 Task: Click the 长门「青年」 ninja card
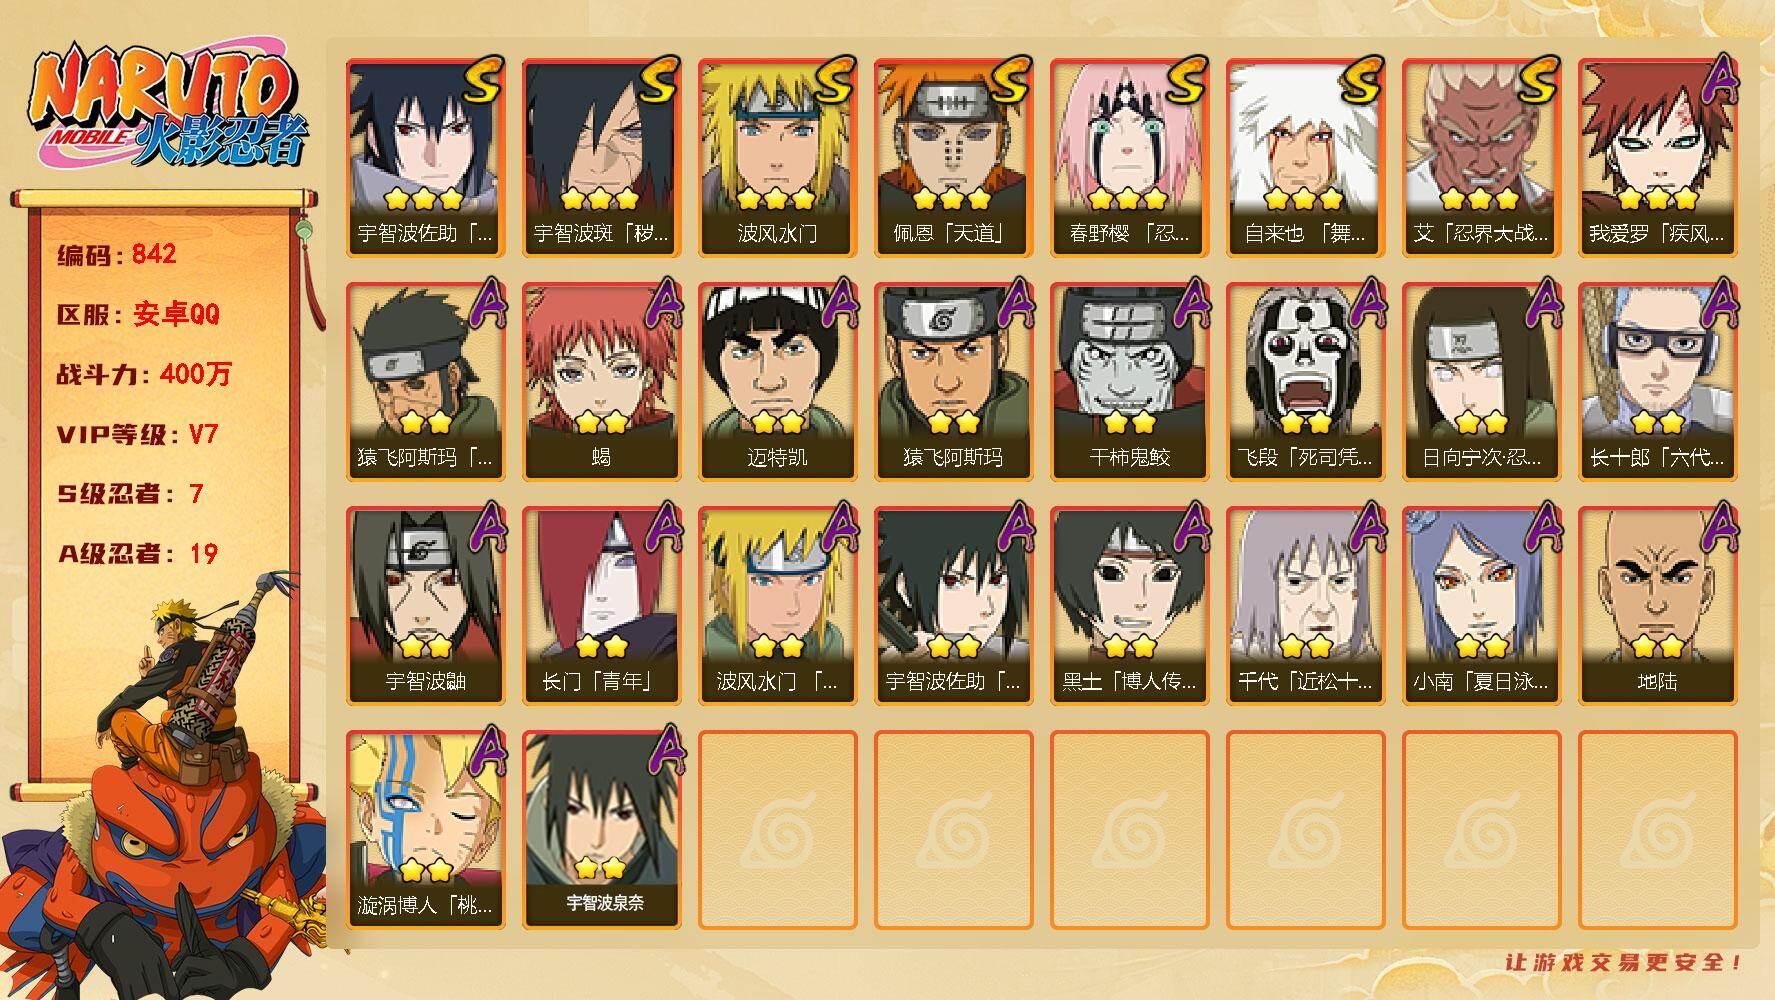[x=601, y=606]
